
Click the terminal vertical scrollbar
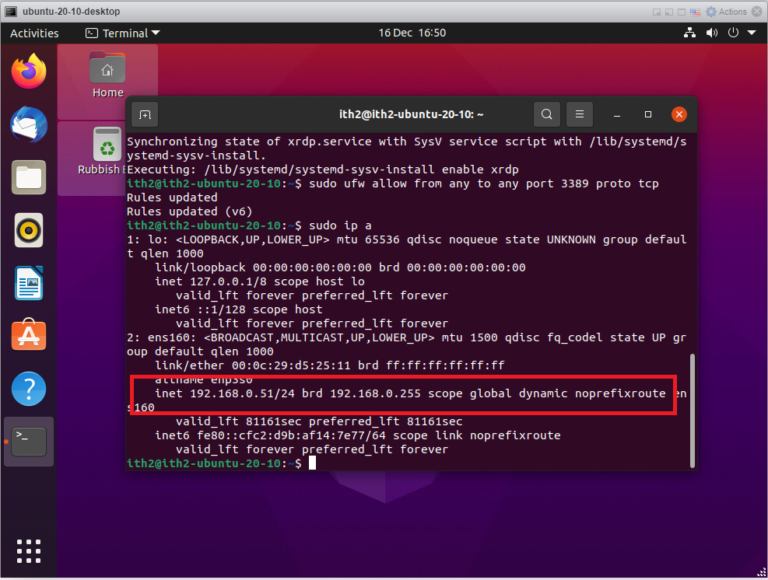[692, 411]
